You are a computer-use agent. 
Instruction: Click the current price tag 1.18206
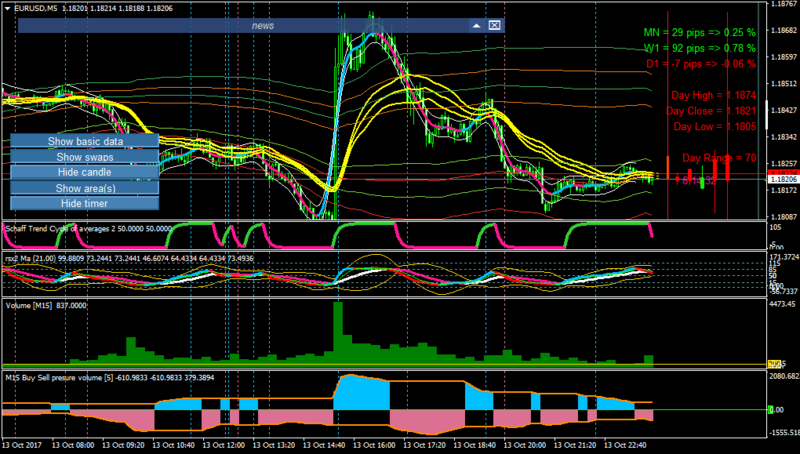pos(783,180)
